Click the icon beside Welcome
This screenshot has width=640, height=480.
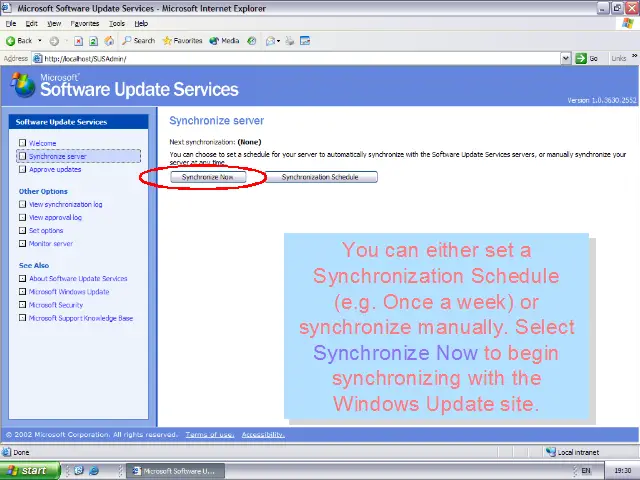[x=22, y=143]
